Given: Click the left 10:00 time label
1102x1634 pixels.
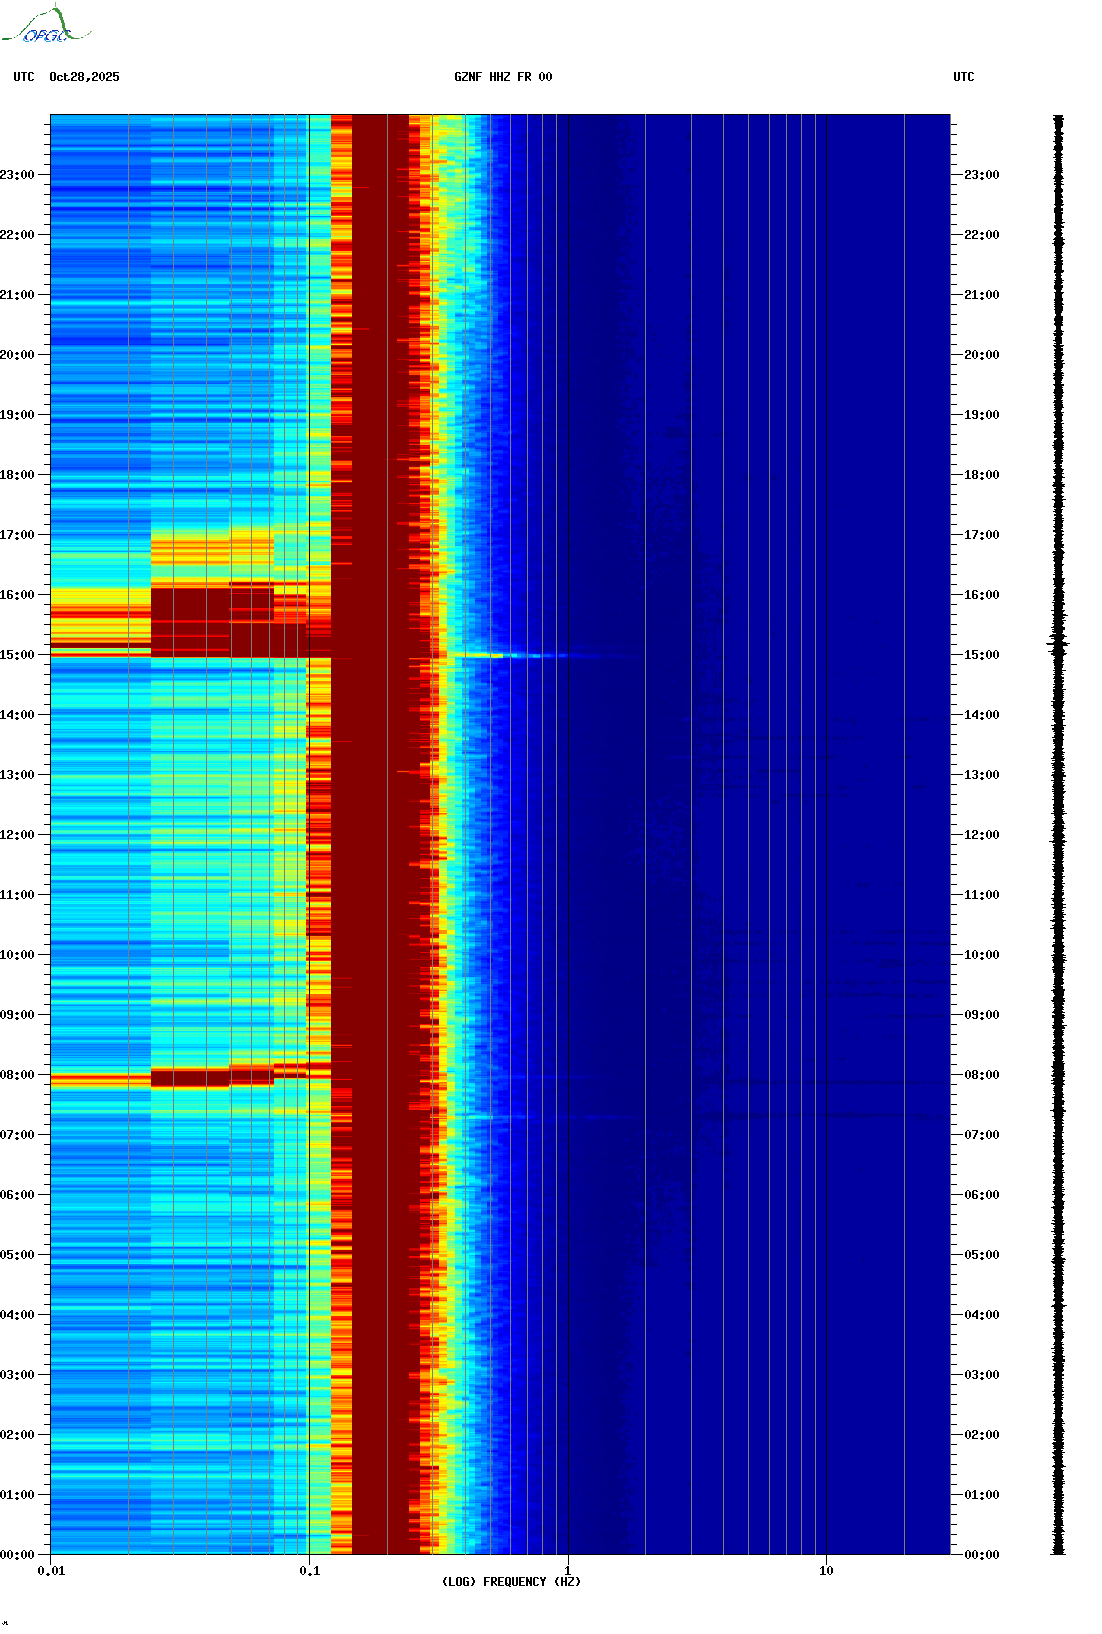Looking at the screenshot, I should [17, 955].
